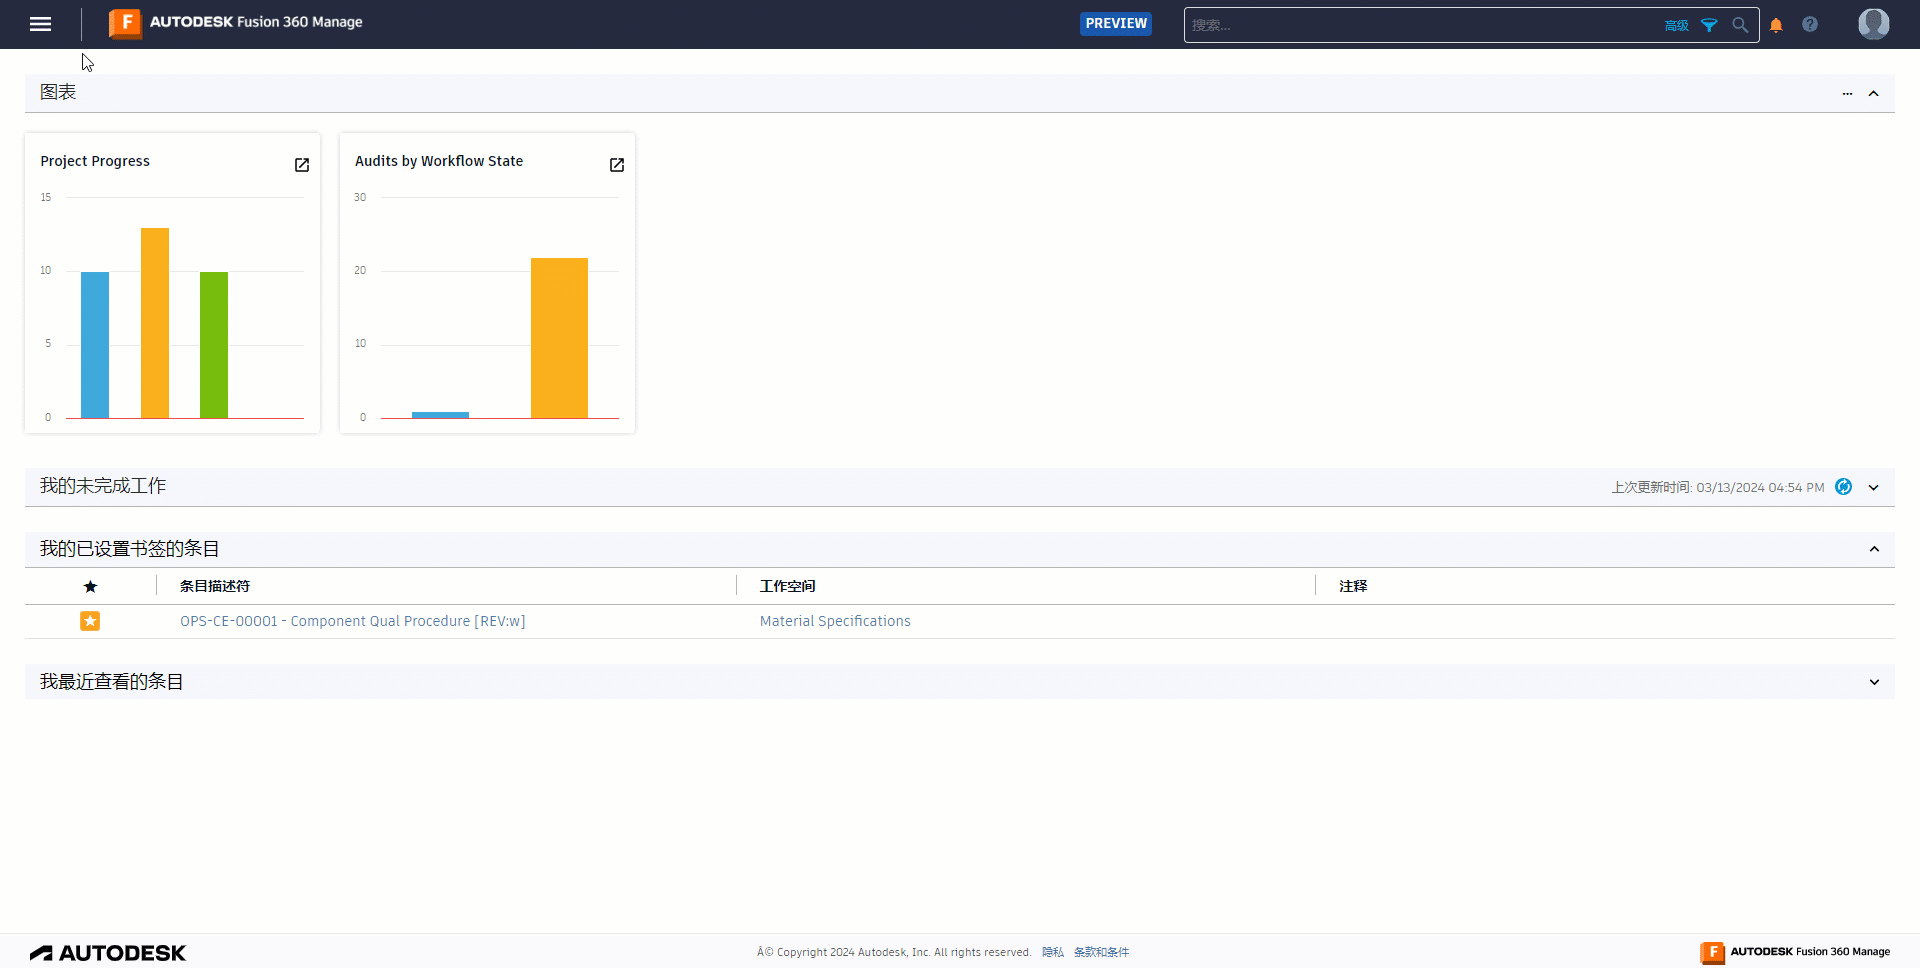
Task: Click the 高级 advanced search link
Action: (1676, 26)
